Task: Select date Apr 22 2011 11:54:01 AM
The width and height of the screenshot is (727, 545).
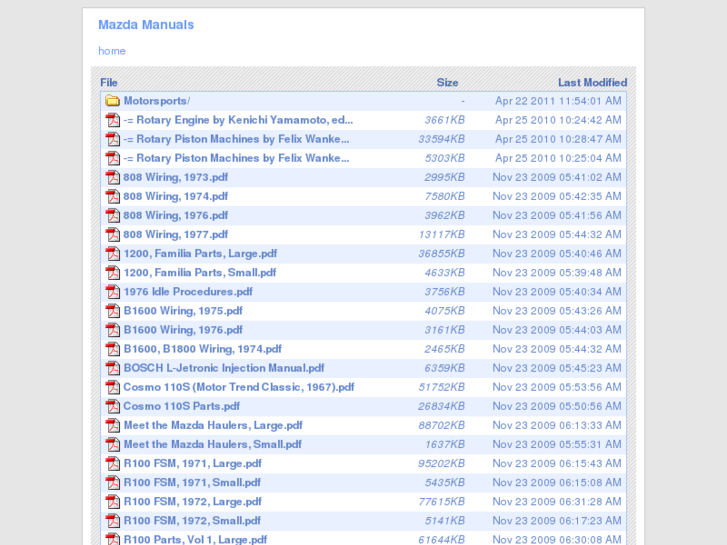Action: click(558, 101)
